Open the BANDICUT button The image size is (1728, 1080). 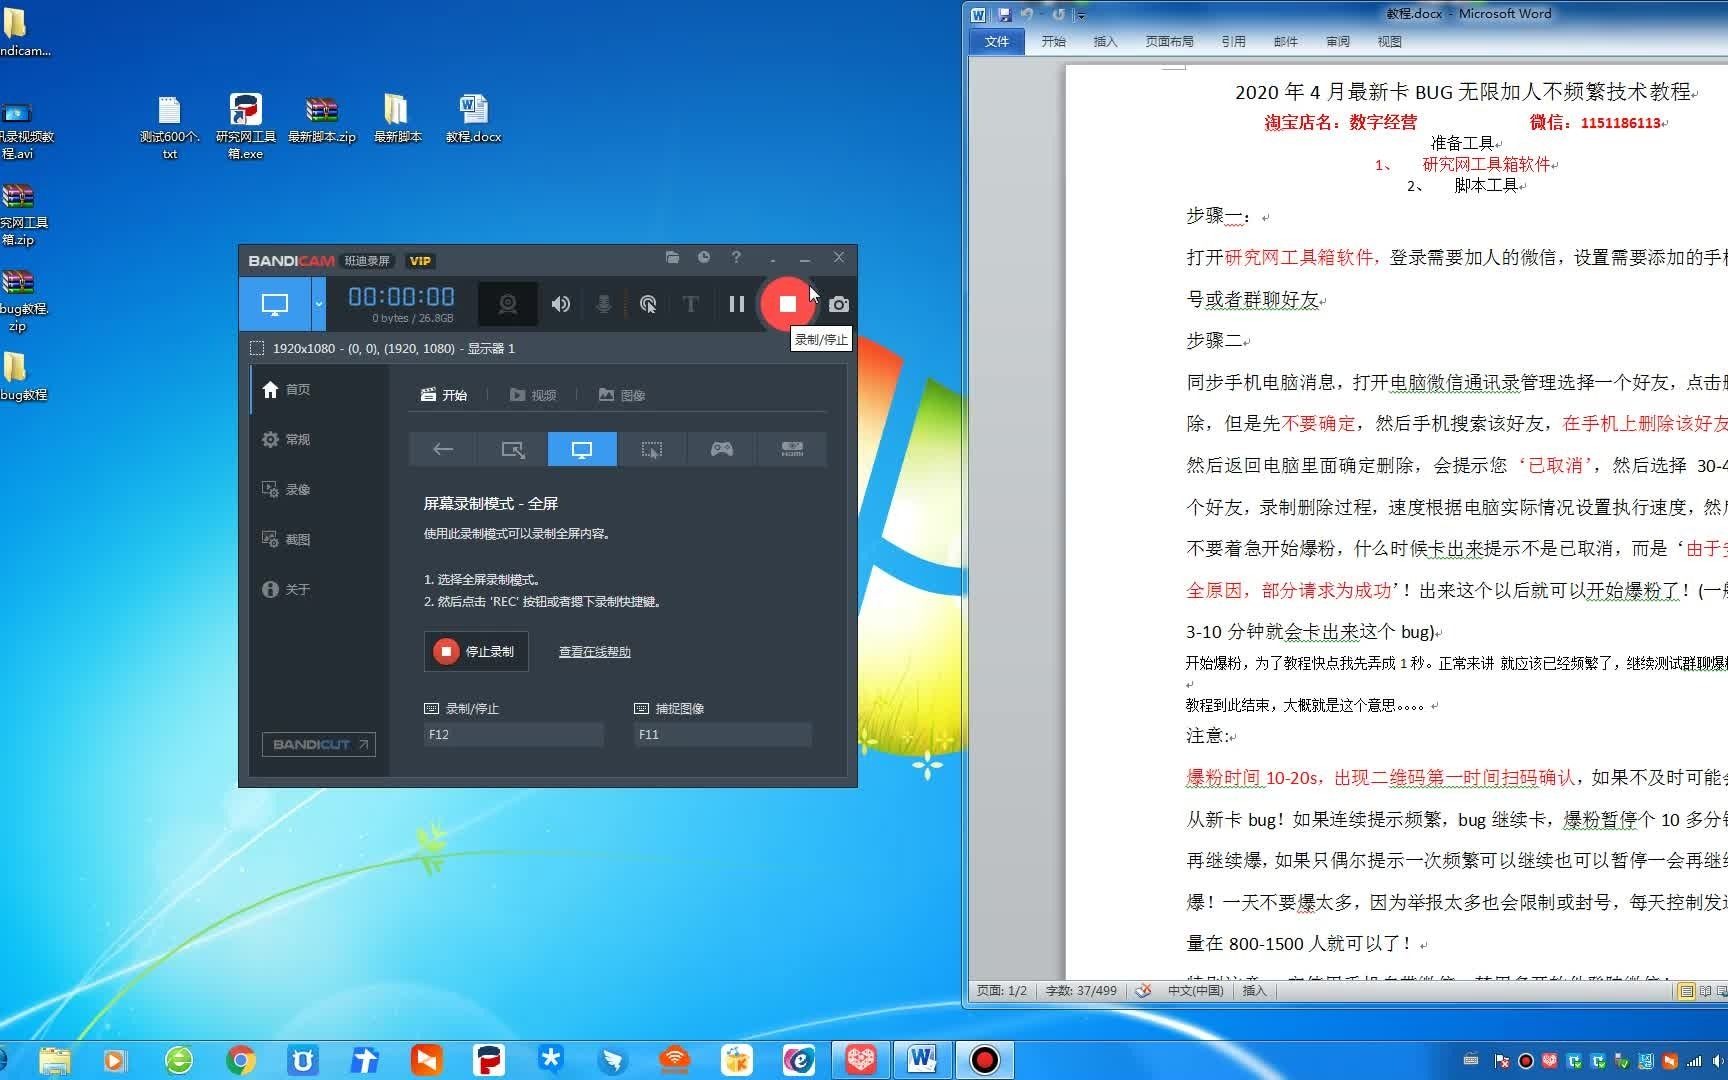tap(319, 744)
